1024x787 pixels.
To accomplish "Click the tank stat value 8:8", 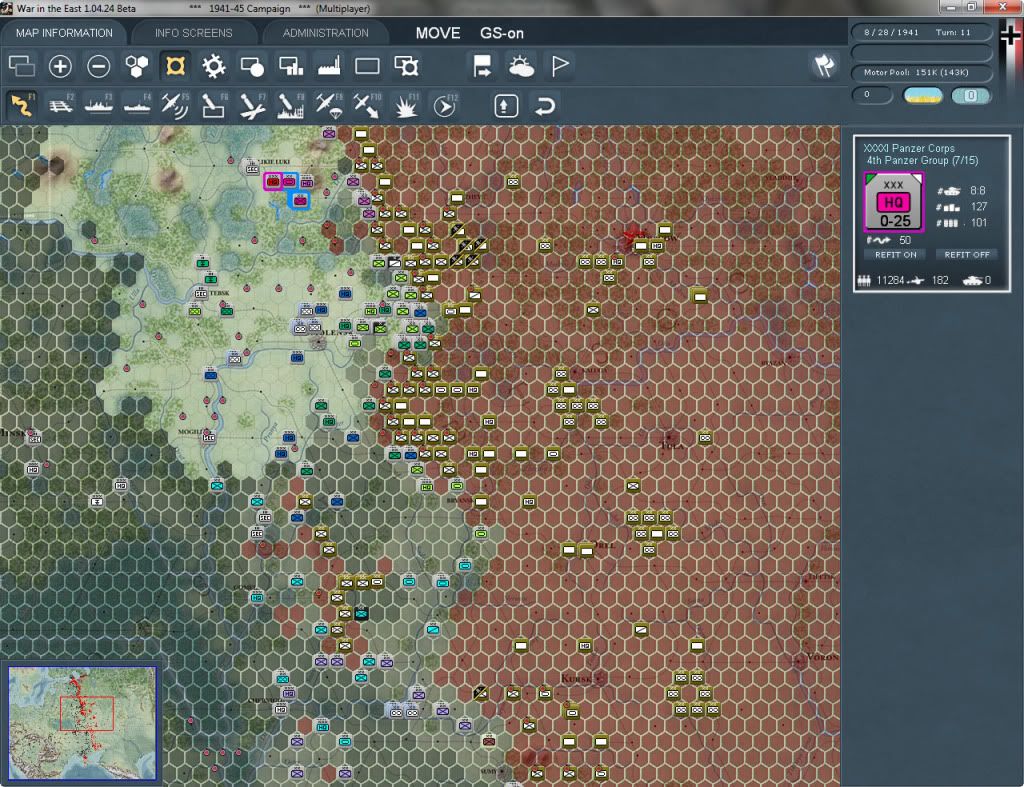I will tap(978, 191).
